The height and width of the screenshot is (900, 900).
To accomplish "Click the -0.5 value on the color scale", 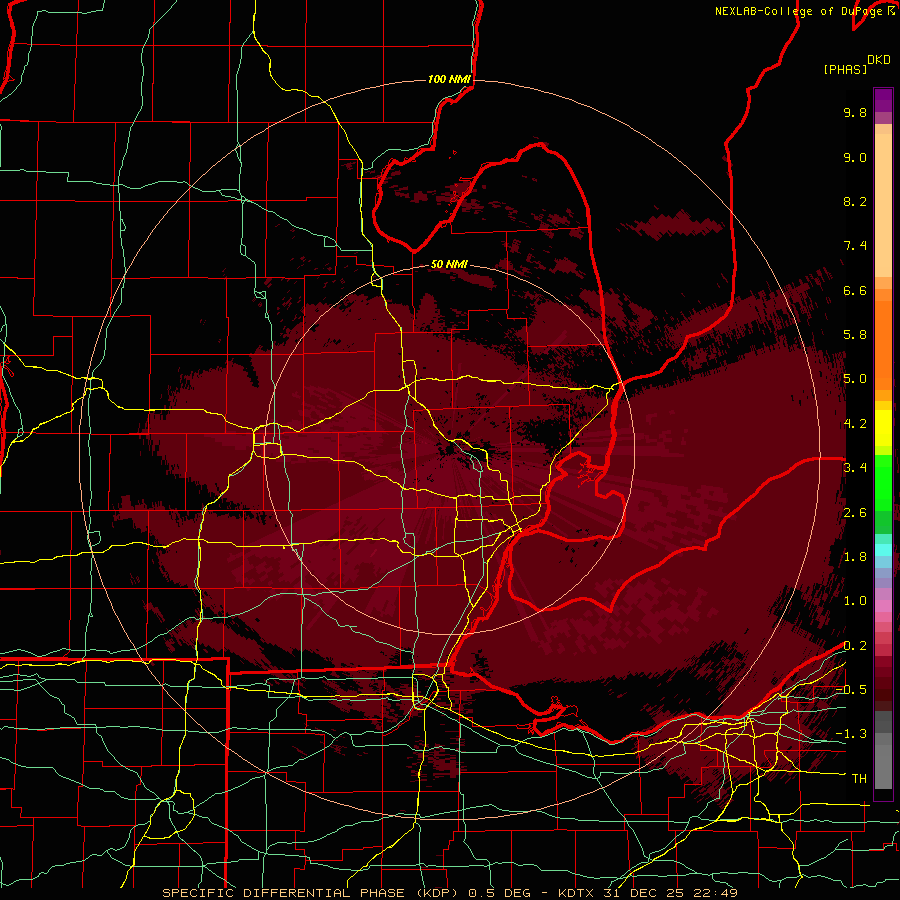I will pos(851,690).
